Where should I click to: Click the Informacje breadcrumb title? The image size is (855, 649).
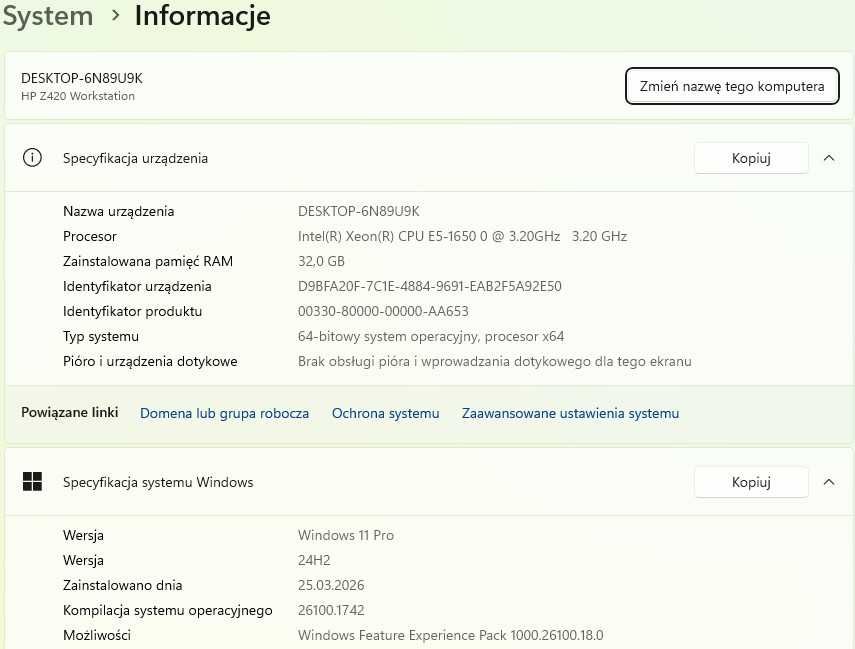point(202,15)
